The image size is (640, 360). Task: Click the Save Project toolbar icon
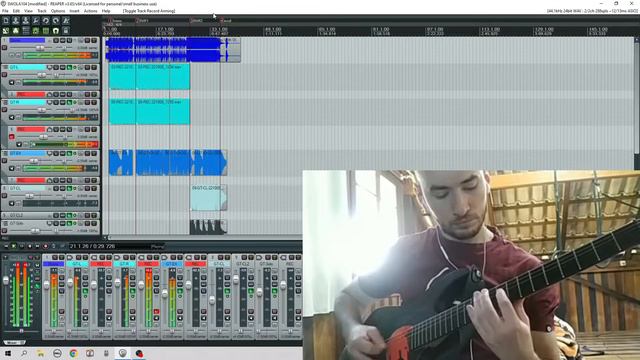click(x=26, y=20)
